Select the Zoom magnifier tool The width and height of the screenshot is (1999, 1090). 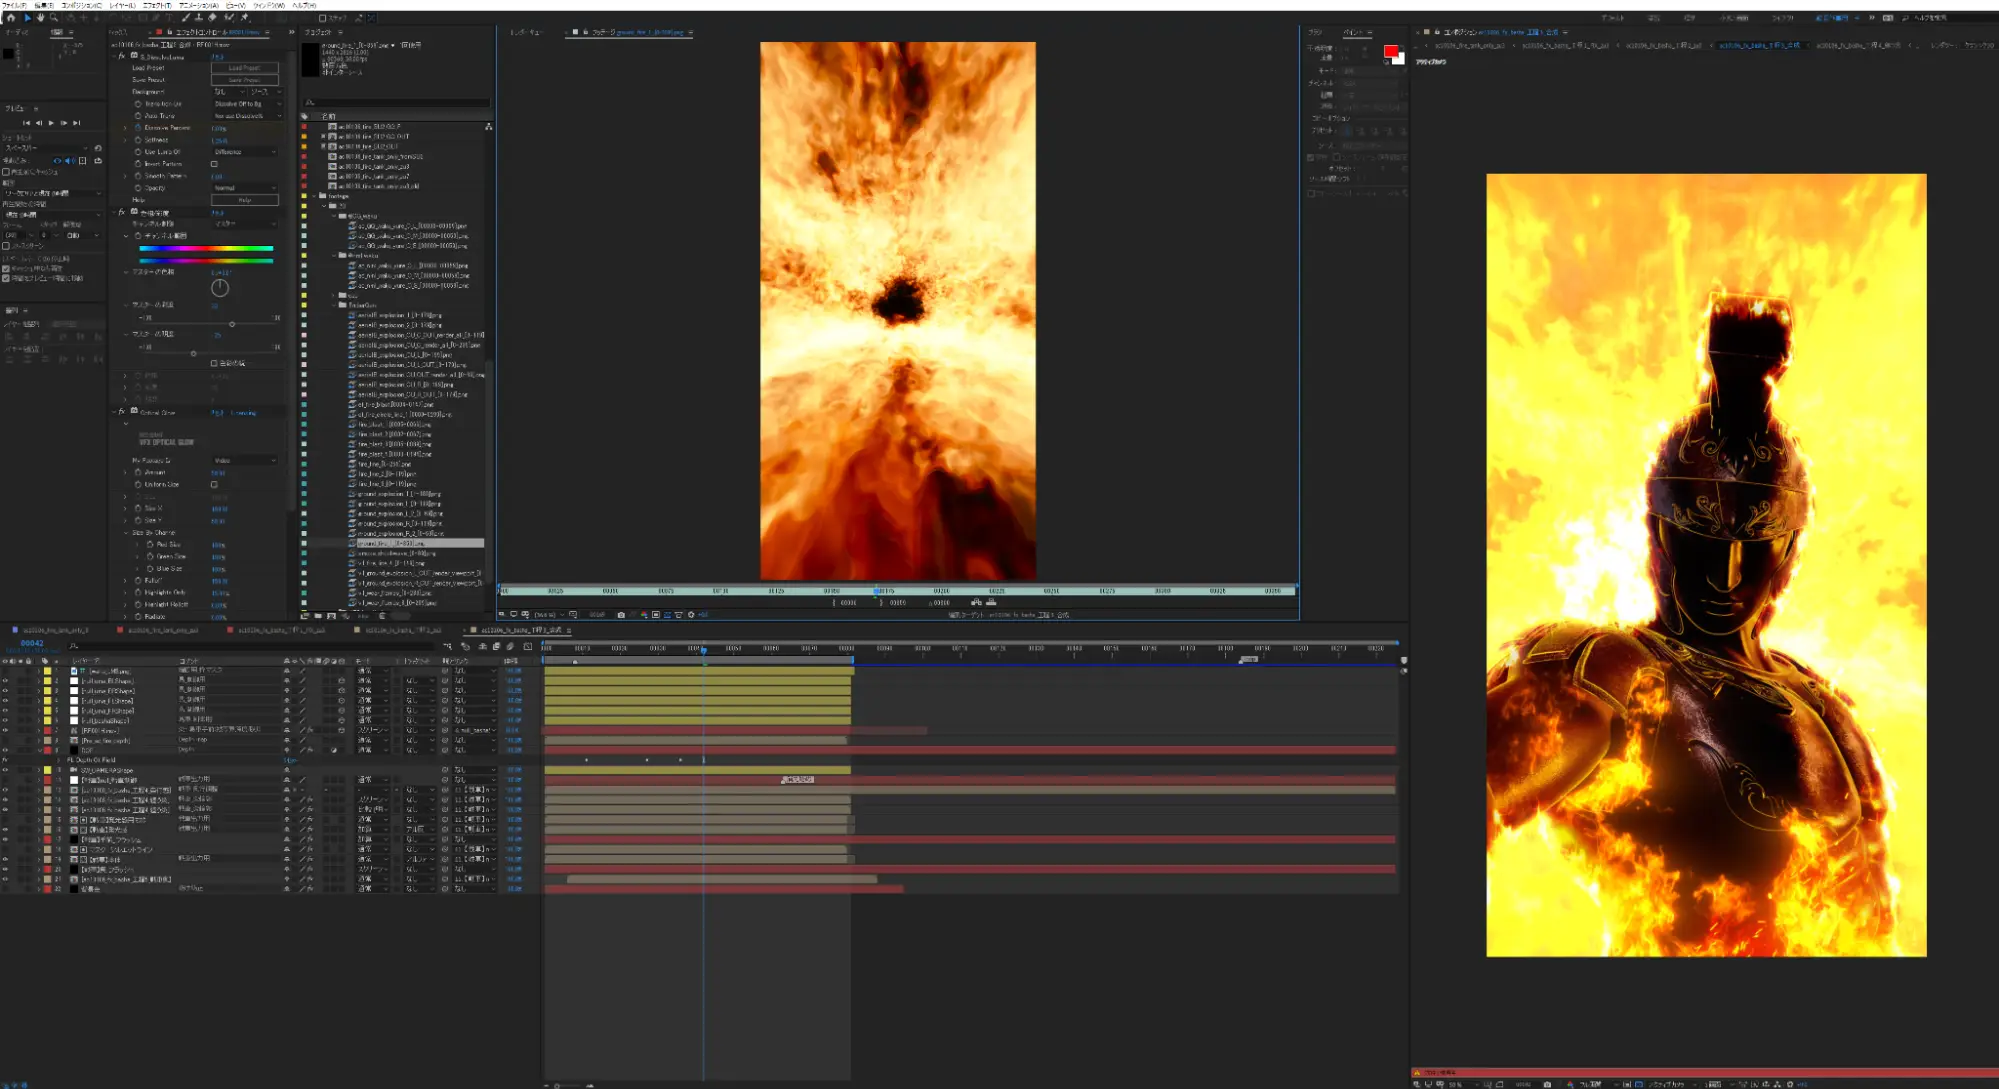coord(54,18)
